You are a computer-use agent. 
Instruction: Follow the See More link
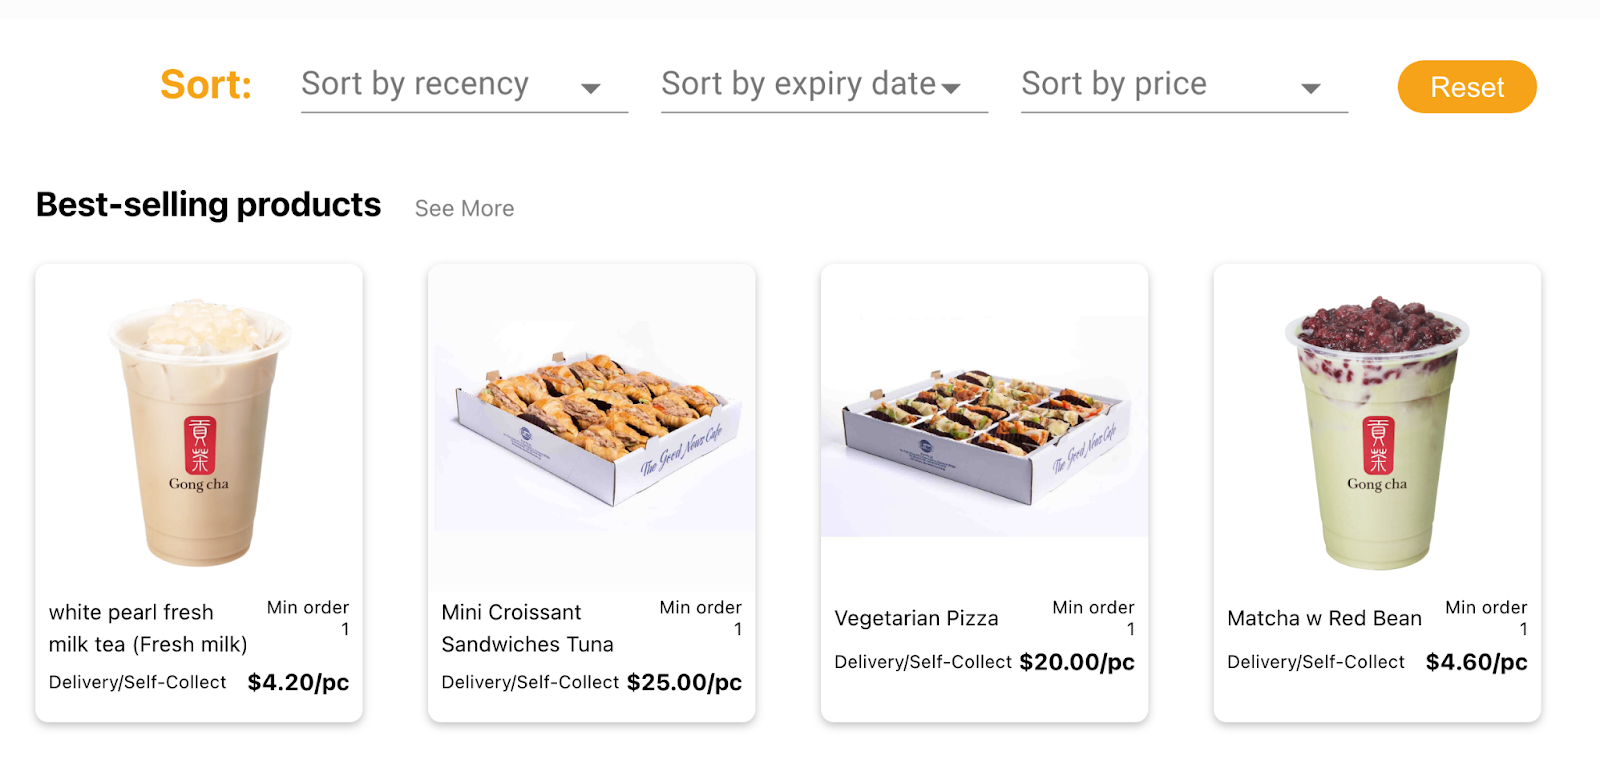(464, 209)
